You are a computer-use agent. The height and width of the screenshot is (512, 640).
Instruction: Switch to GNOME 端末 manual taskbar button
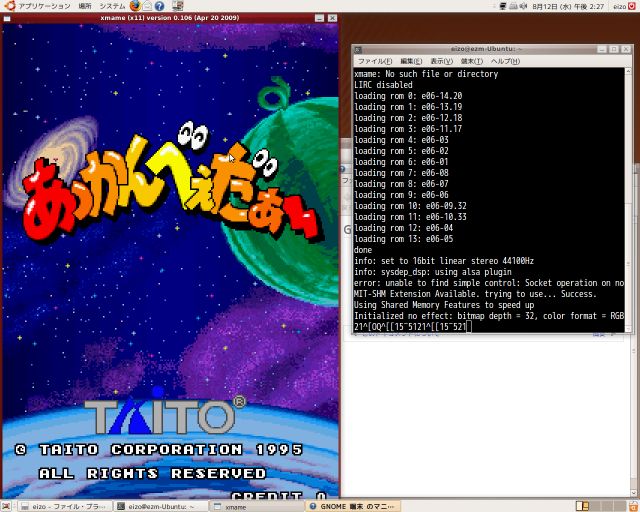[x=353, y=506]
